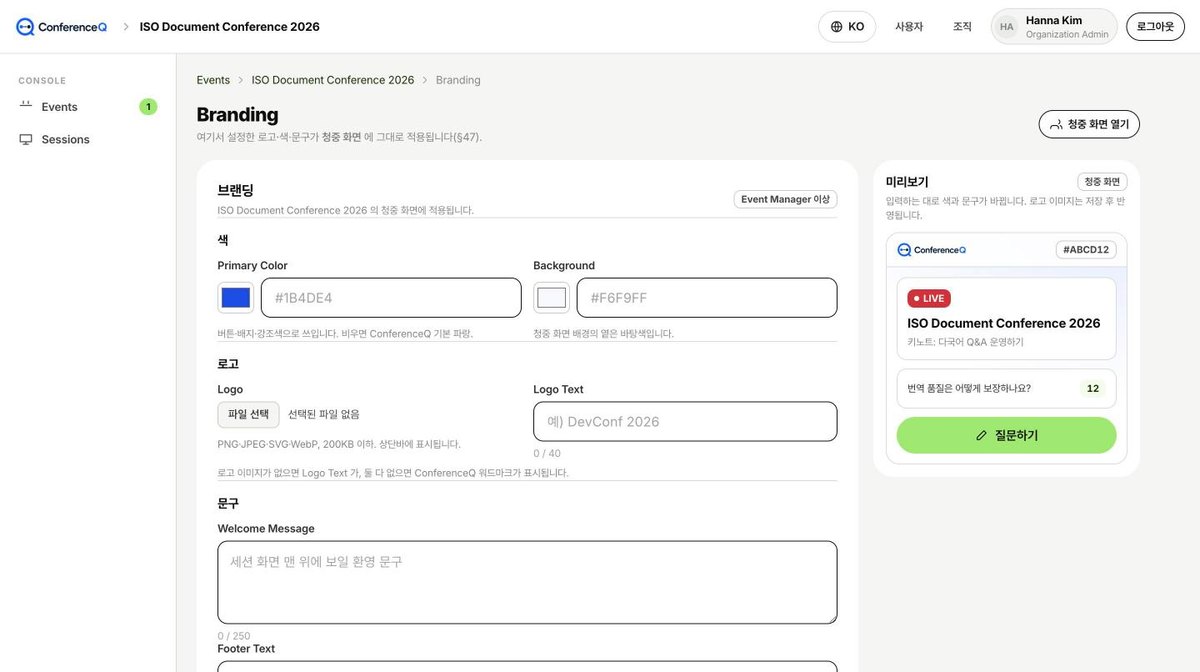Go to ISO Document Conference 2026 breadcrumb
This screenshot has height=672, width=1200.
click(333, 80)
